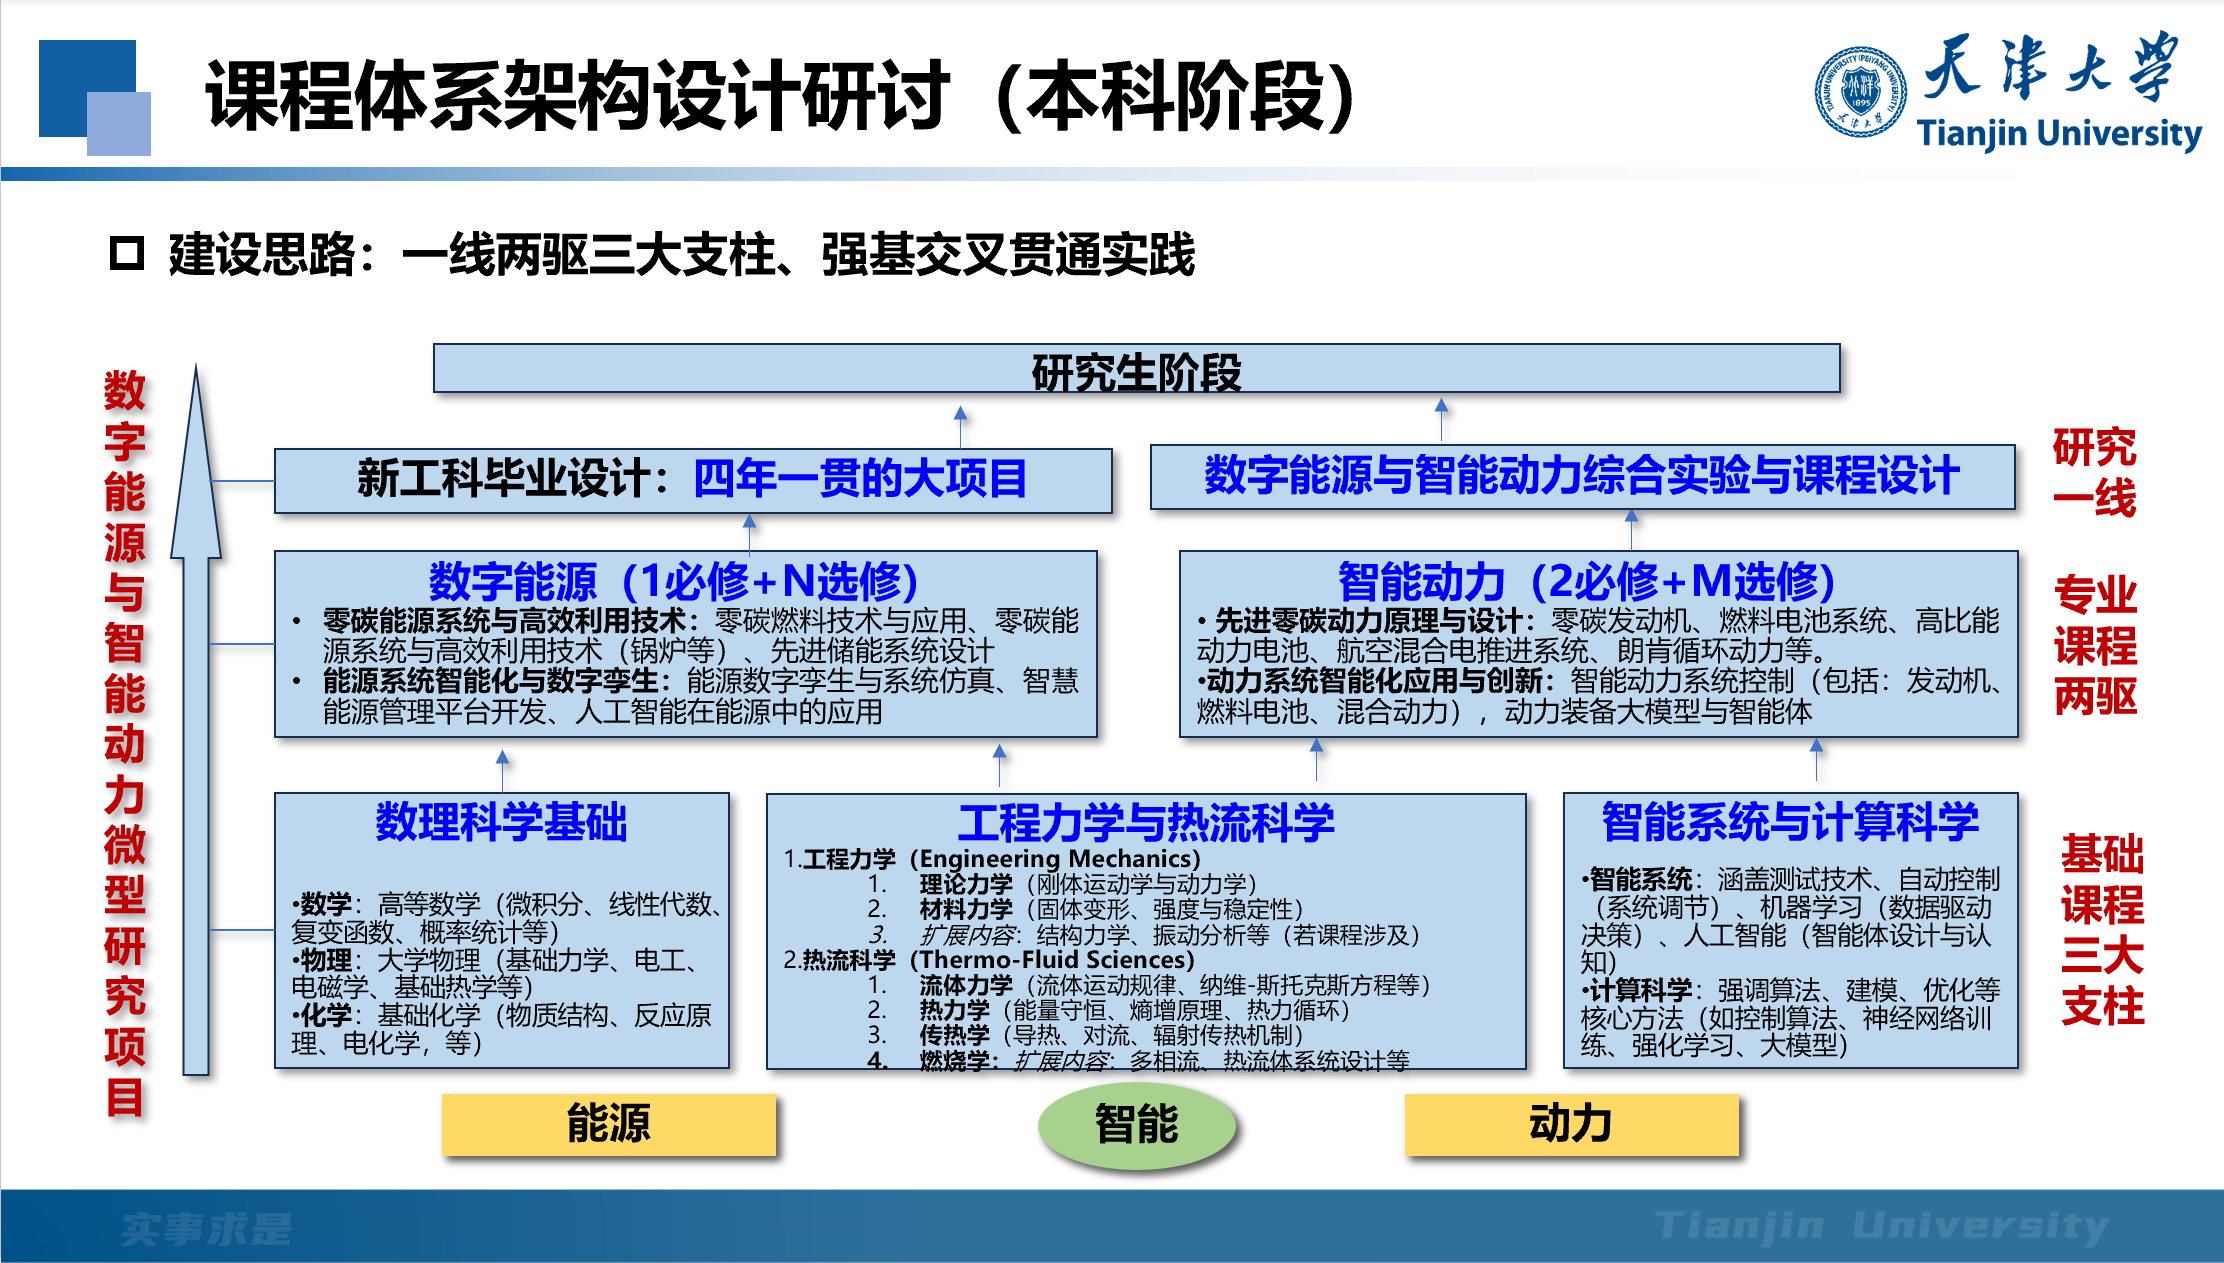Select the 研究生阶段 top bar

point(1136,370)
